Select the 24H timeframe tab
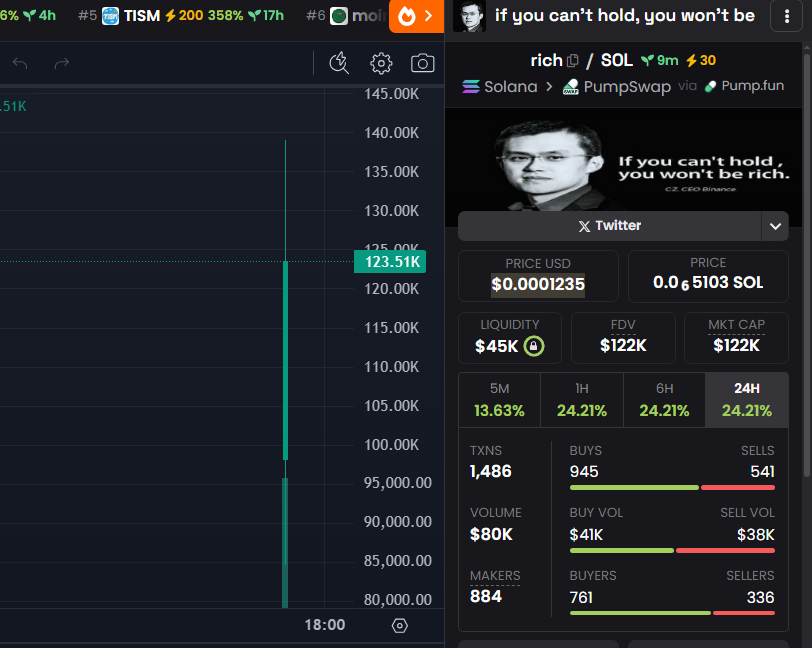Image resolution: width=812 pixels, height=648 pixels. [x=747, y=400]
